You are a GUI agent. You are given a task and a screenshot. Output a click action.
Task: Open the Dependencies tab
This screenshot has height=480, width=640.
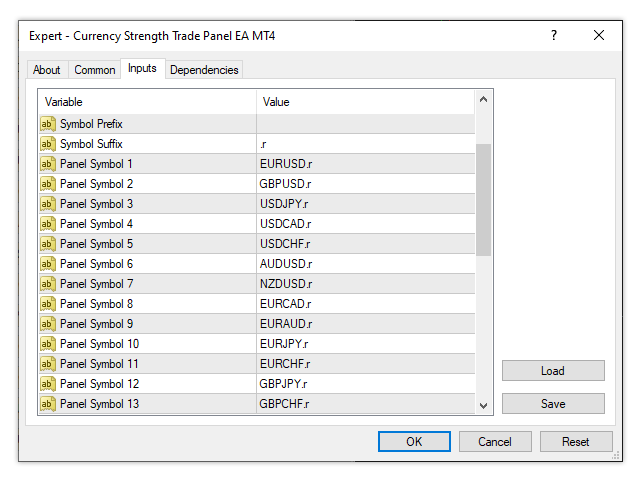click(x=204, y=70)
